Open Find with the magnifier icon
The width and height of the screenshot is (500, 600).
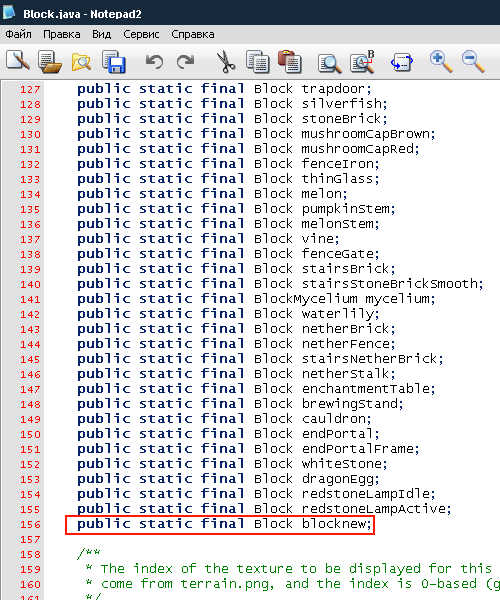coord(329,62)
